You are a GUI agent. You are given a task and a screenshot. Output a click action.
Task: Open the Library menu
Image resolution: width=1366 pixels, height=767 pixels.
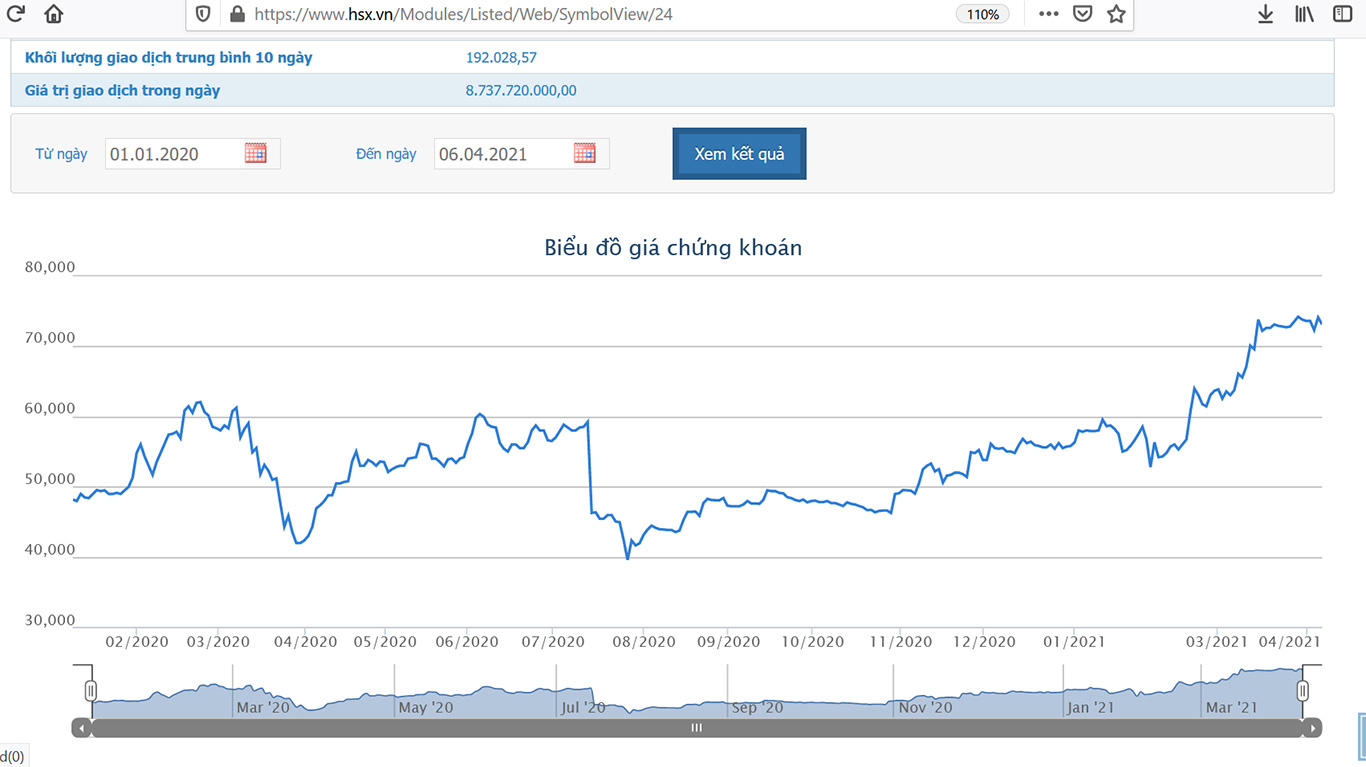pyautogui.click(x=1304, y=14)
